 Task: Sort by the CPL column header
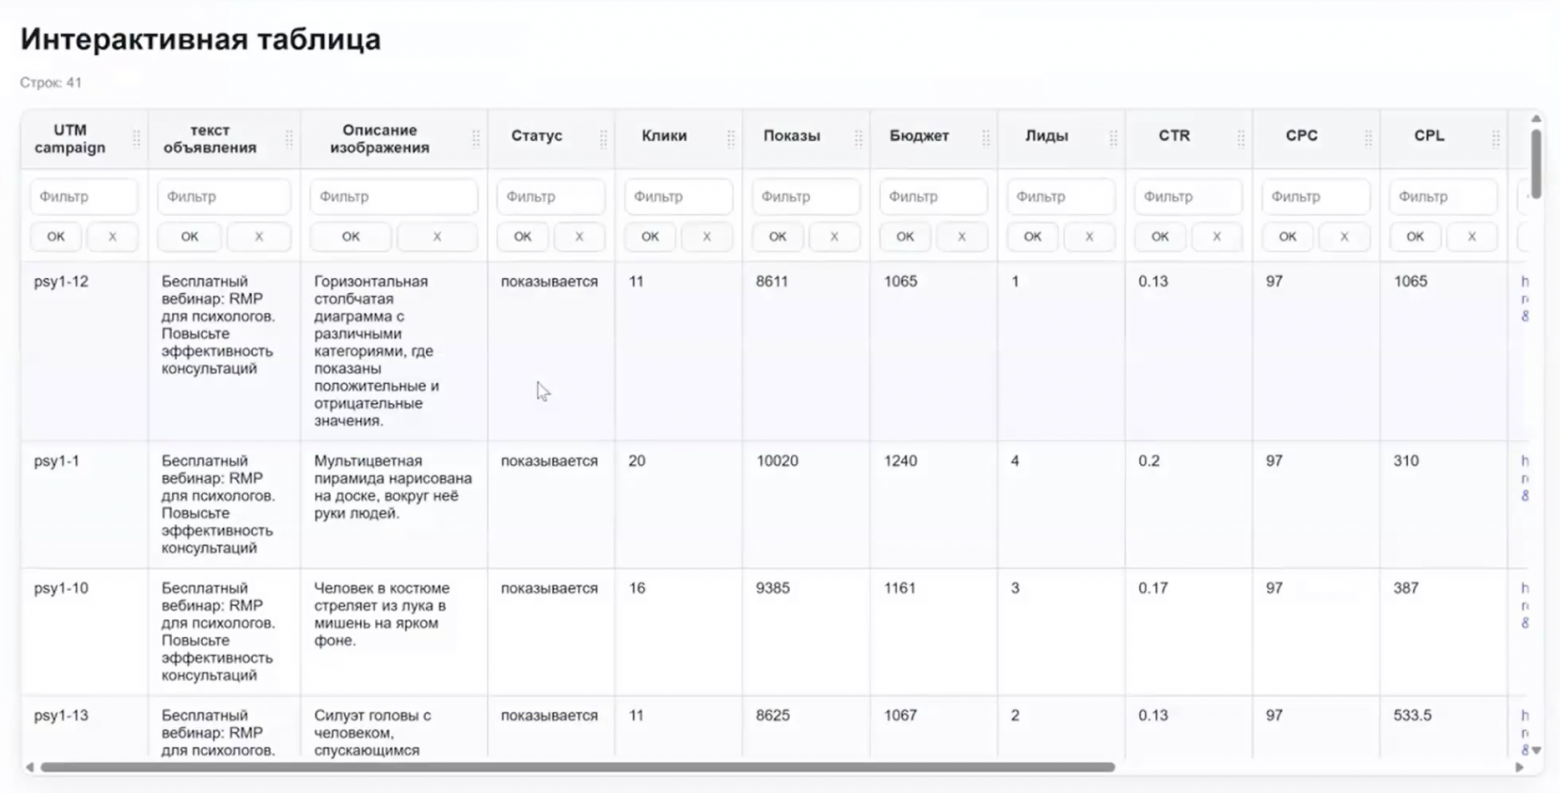[x=1429, y=136]
